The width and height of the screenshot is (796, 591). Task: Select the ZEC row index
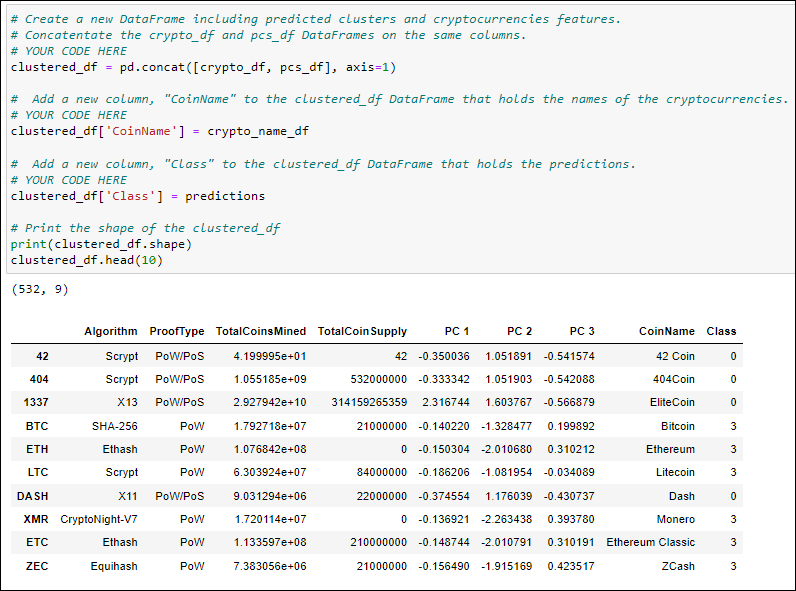[37, 566]
